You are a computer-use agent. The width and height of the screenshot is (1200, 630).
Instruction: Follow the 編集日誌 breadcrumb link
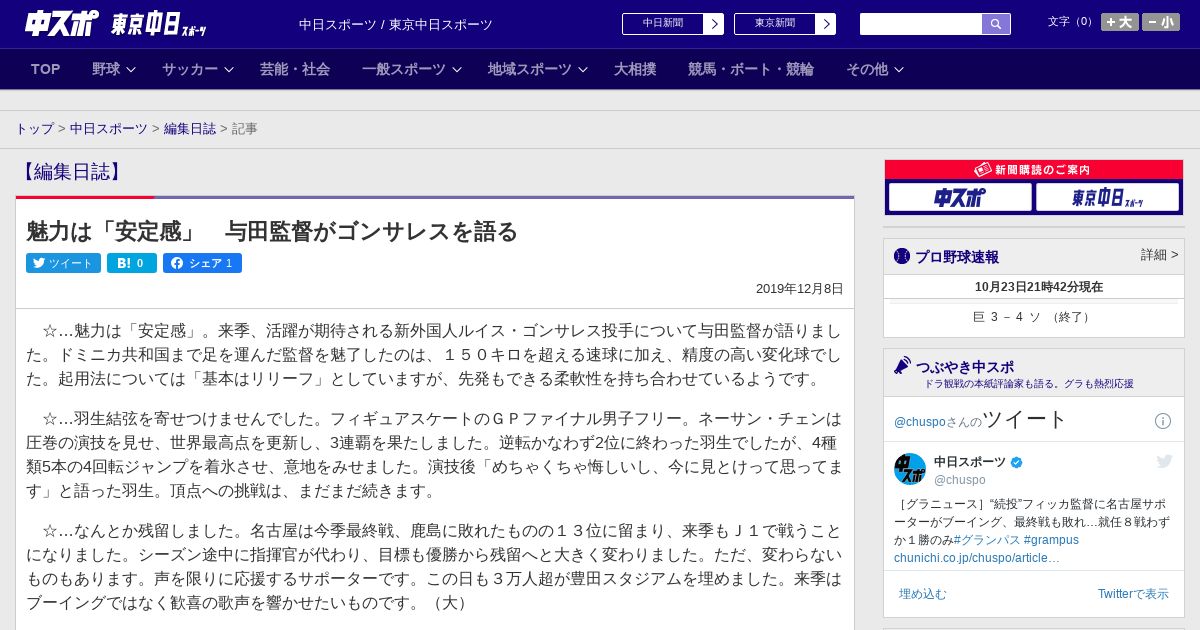pos(190,129)
